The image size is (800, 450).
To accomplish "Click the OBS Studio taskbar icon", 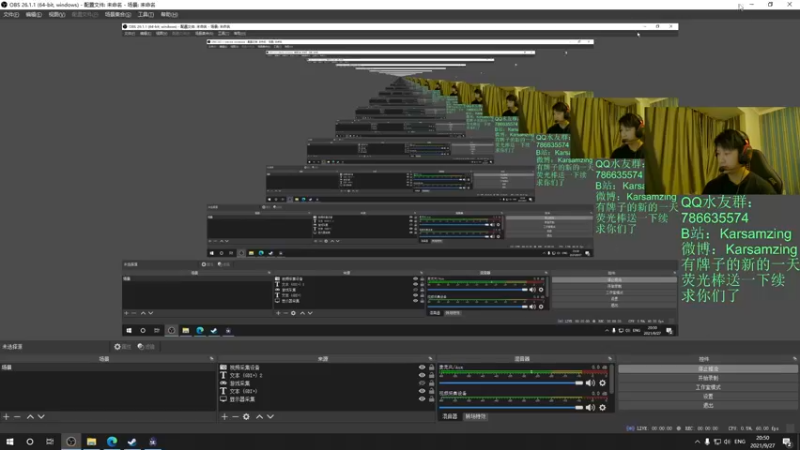I will coord(71,442).
